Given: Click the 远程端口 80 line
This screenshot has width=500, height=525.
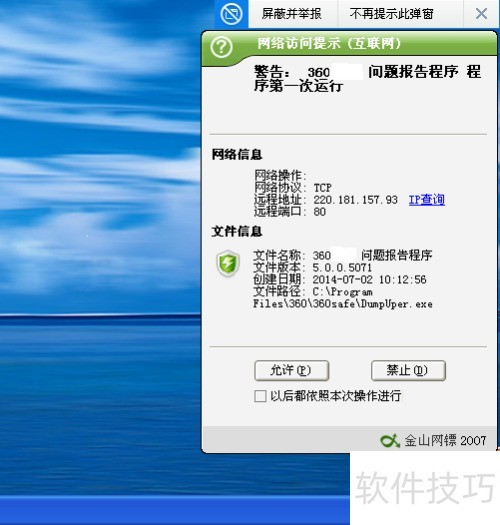Looking at the screenshot, I should (290, 212).
